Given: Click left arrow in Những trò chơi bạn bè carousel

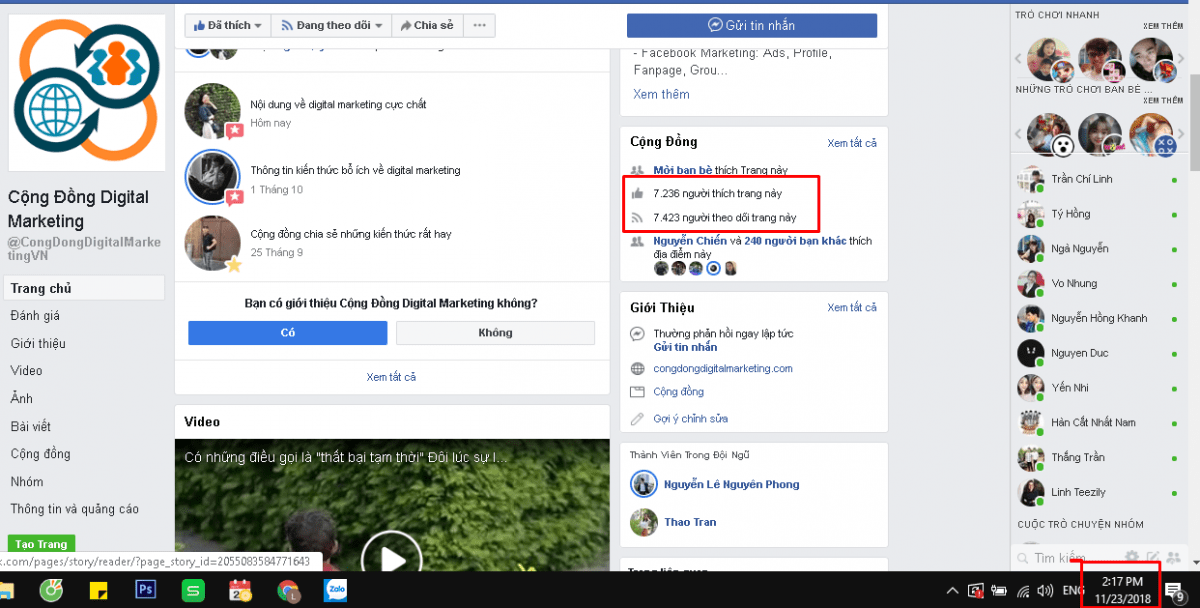Looking at the screenshot, I should pos(1019,135).
